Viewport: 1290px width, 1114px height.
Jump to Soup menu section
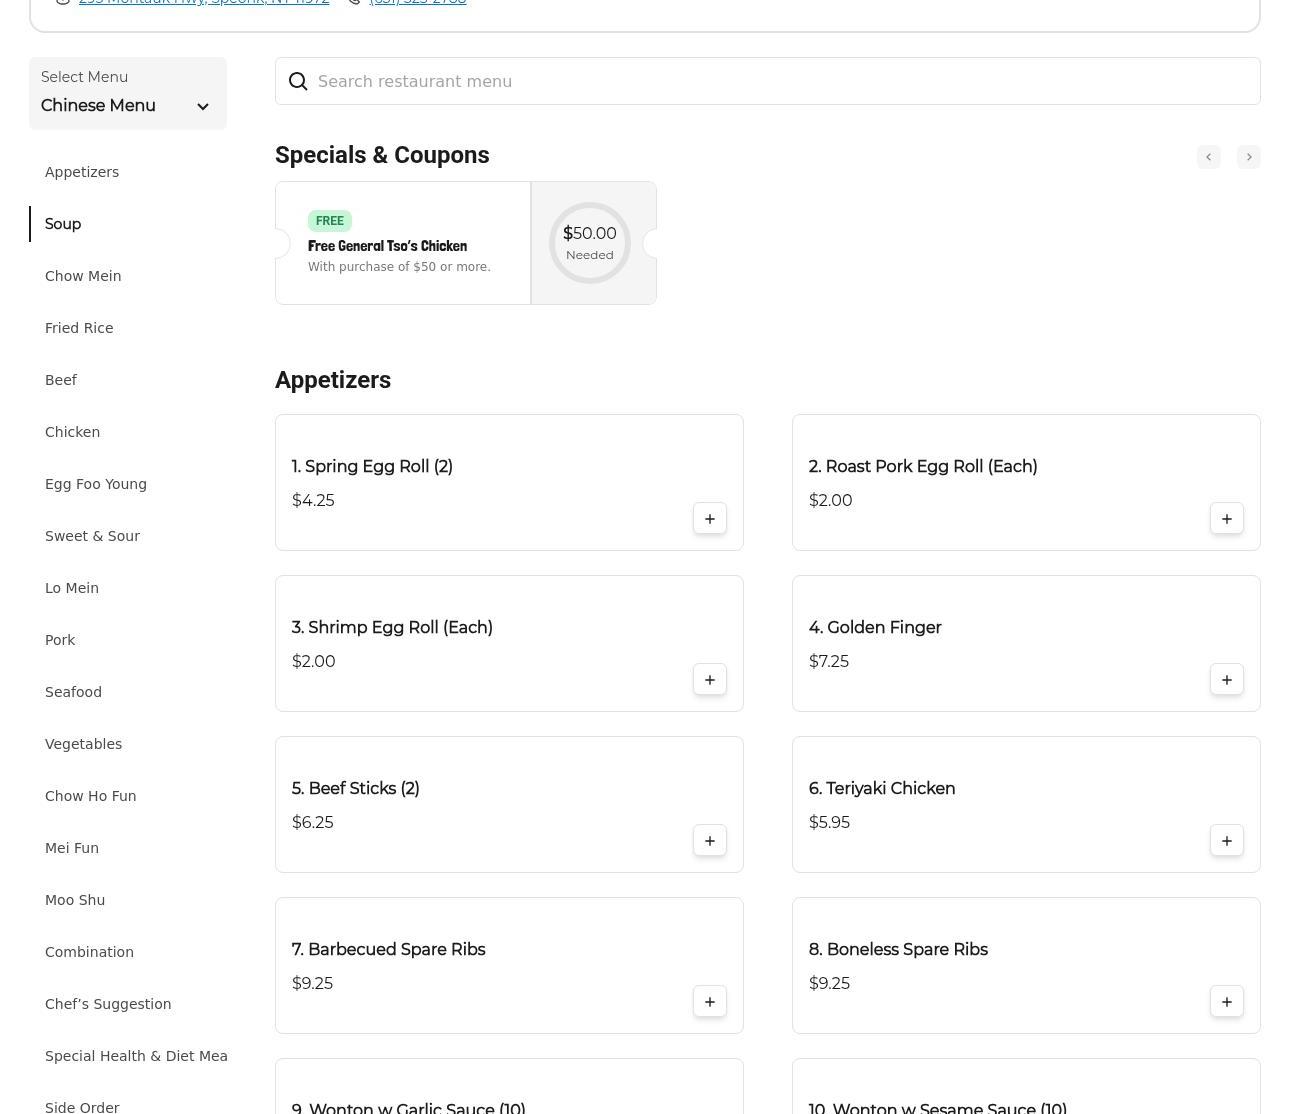click(x=63, y=224)
